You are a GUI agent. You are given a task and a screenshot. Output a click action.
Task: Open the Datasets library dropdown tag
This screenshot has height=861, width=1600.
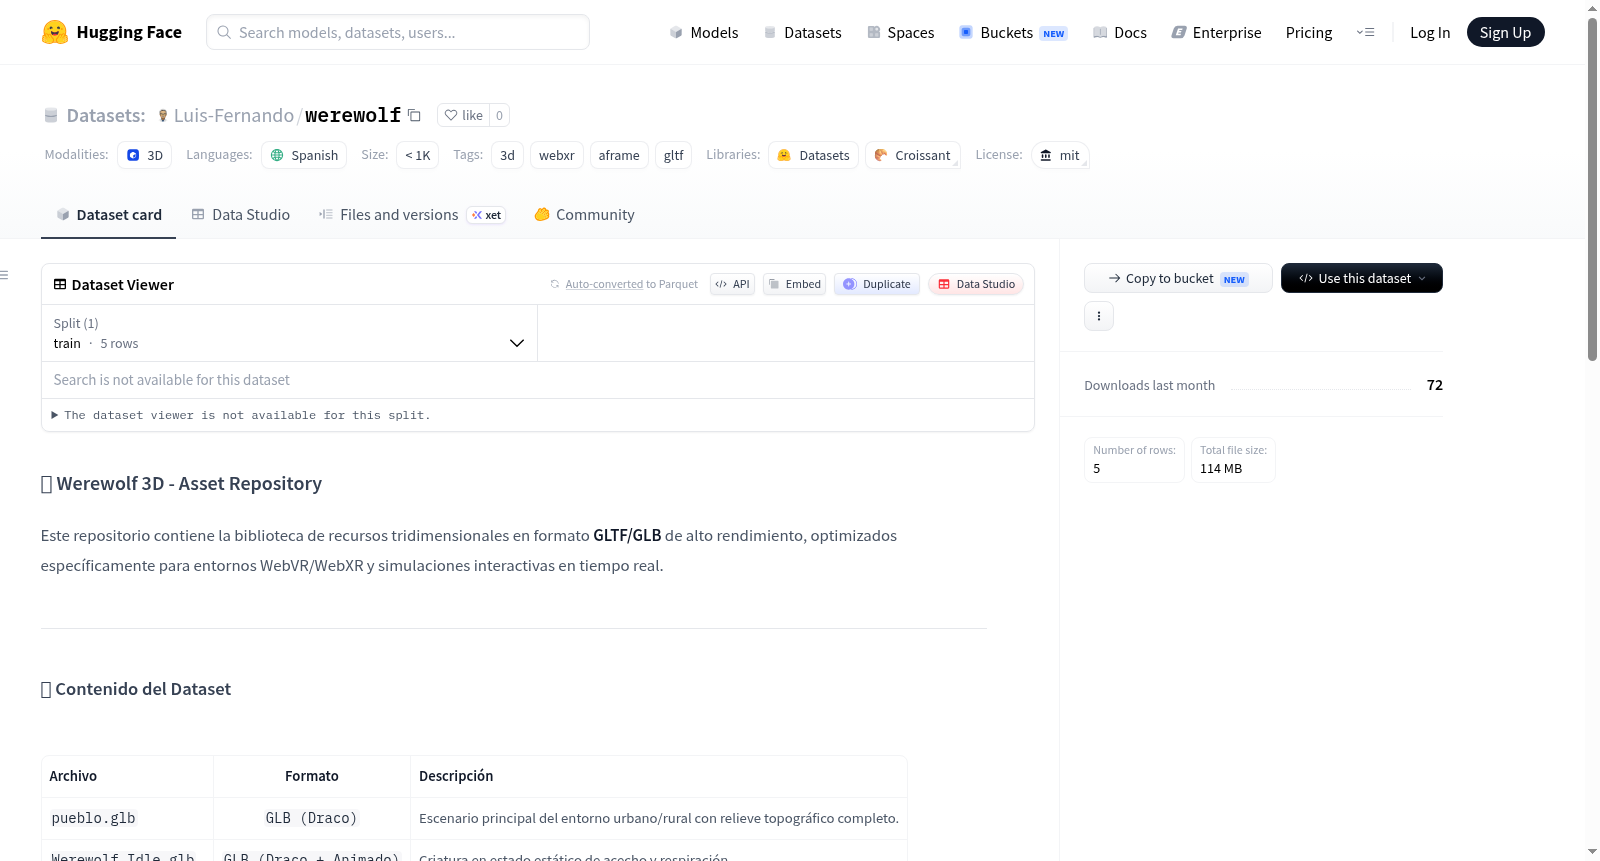click(814, 155)
